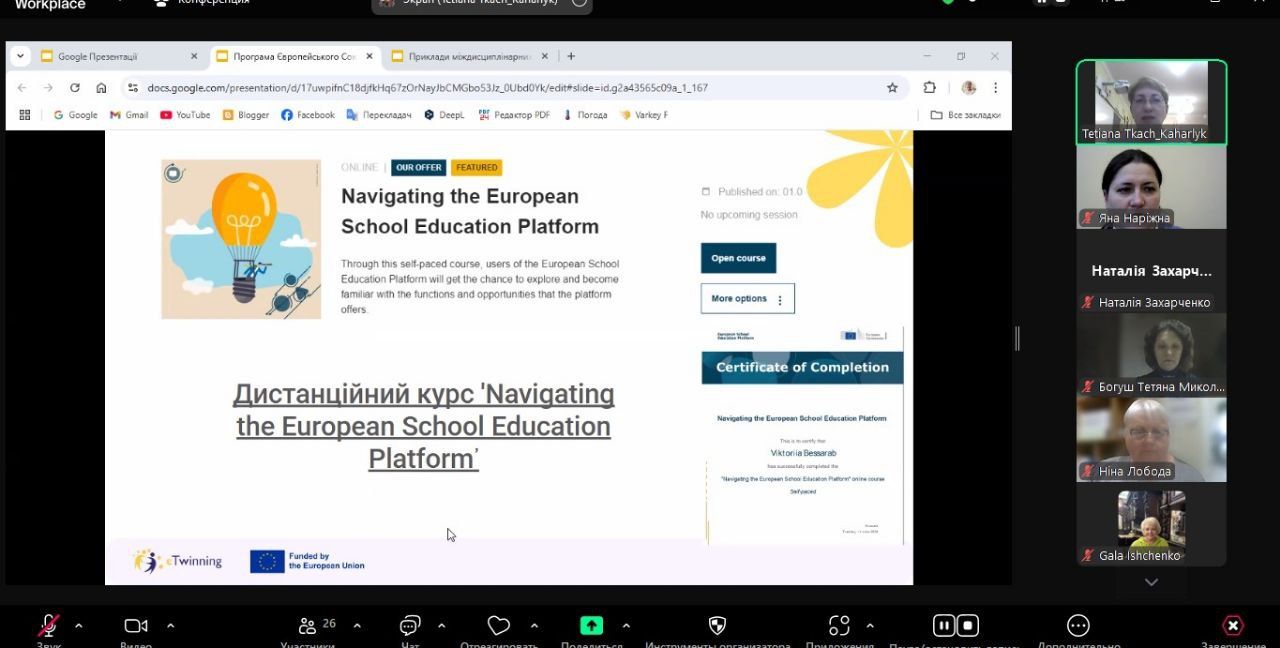Open the participants panel icon
Screen dimensions: 1280x648
308,626
